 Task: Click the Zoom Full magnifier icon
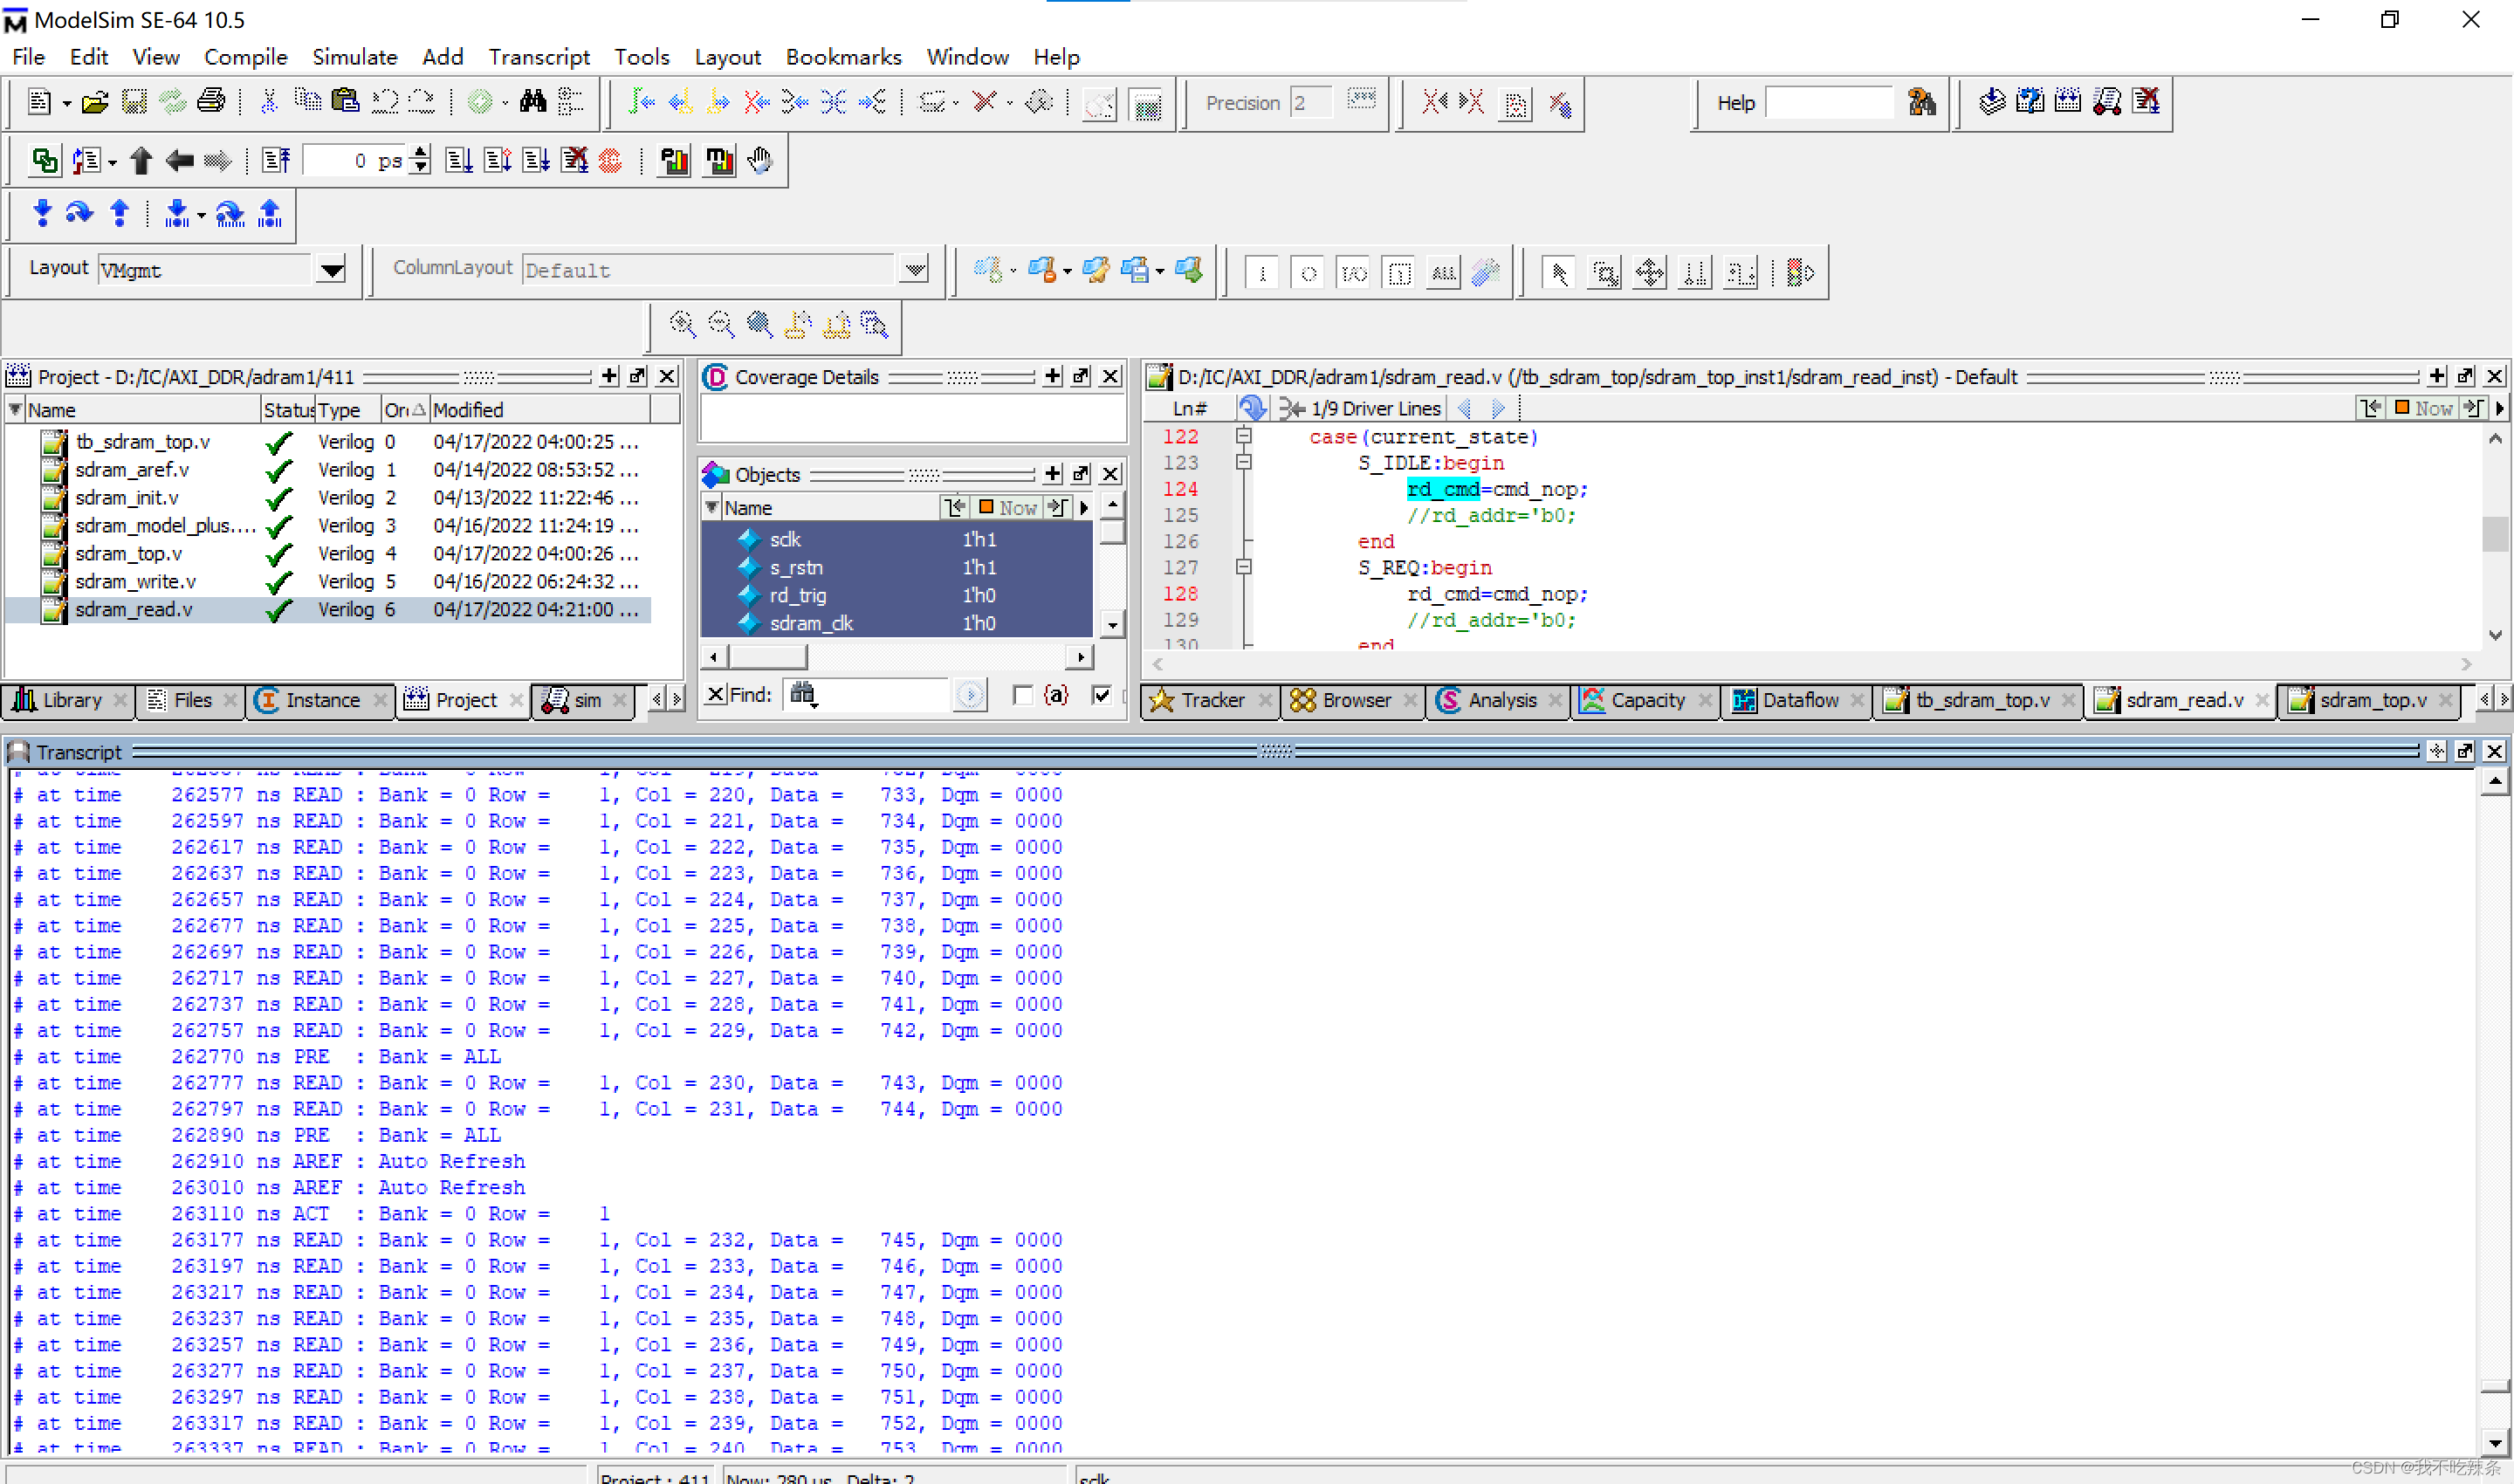point(760,324)
